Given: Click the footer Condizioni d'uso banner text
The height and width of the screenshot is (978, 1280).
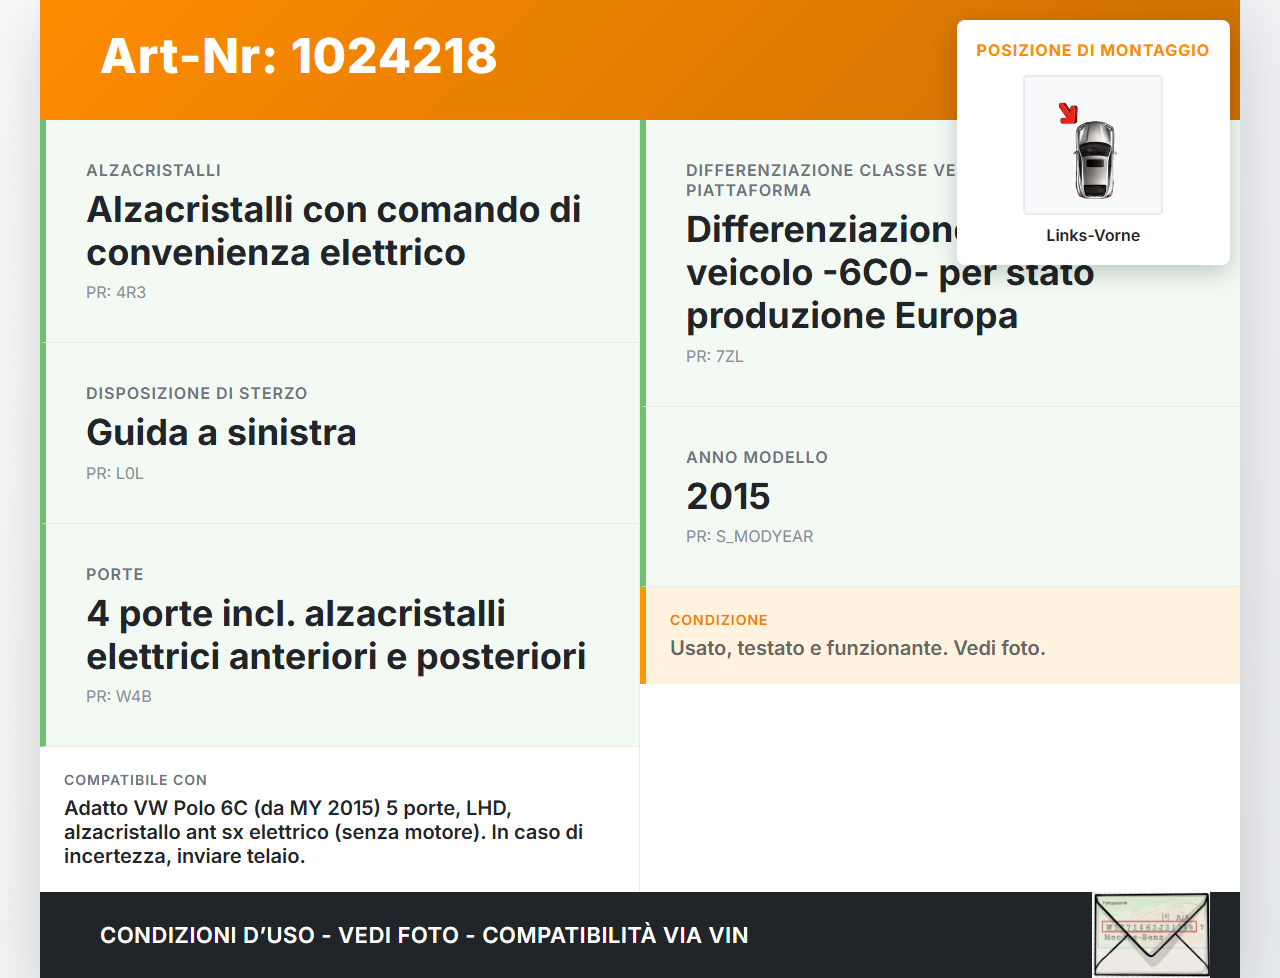Looking at the screenshot, I should point(424,935).
